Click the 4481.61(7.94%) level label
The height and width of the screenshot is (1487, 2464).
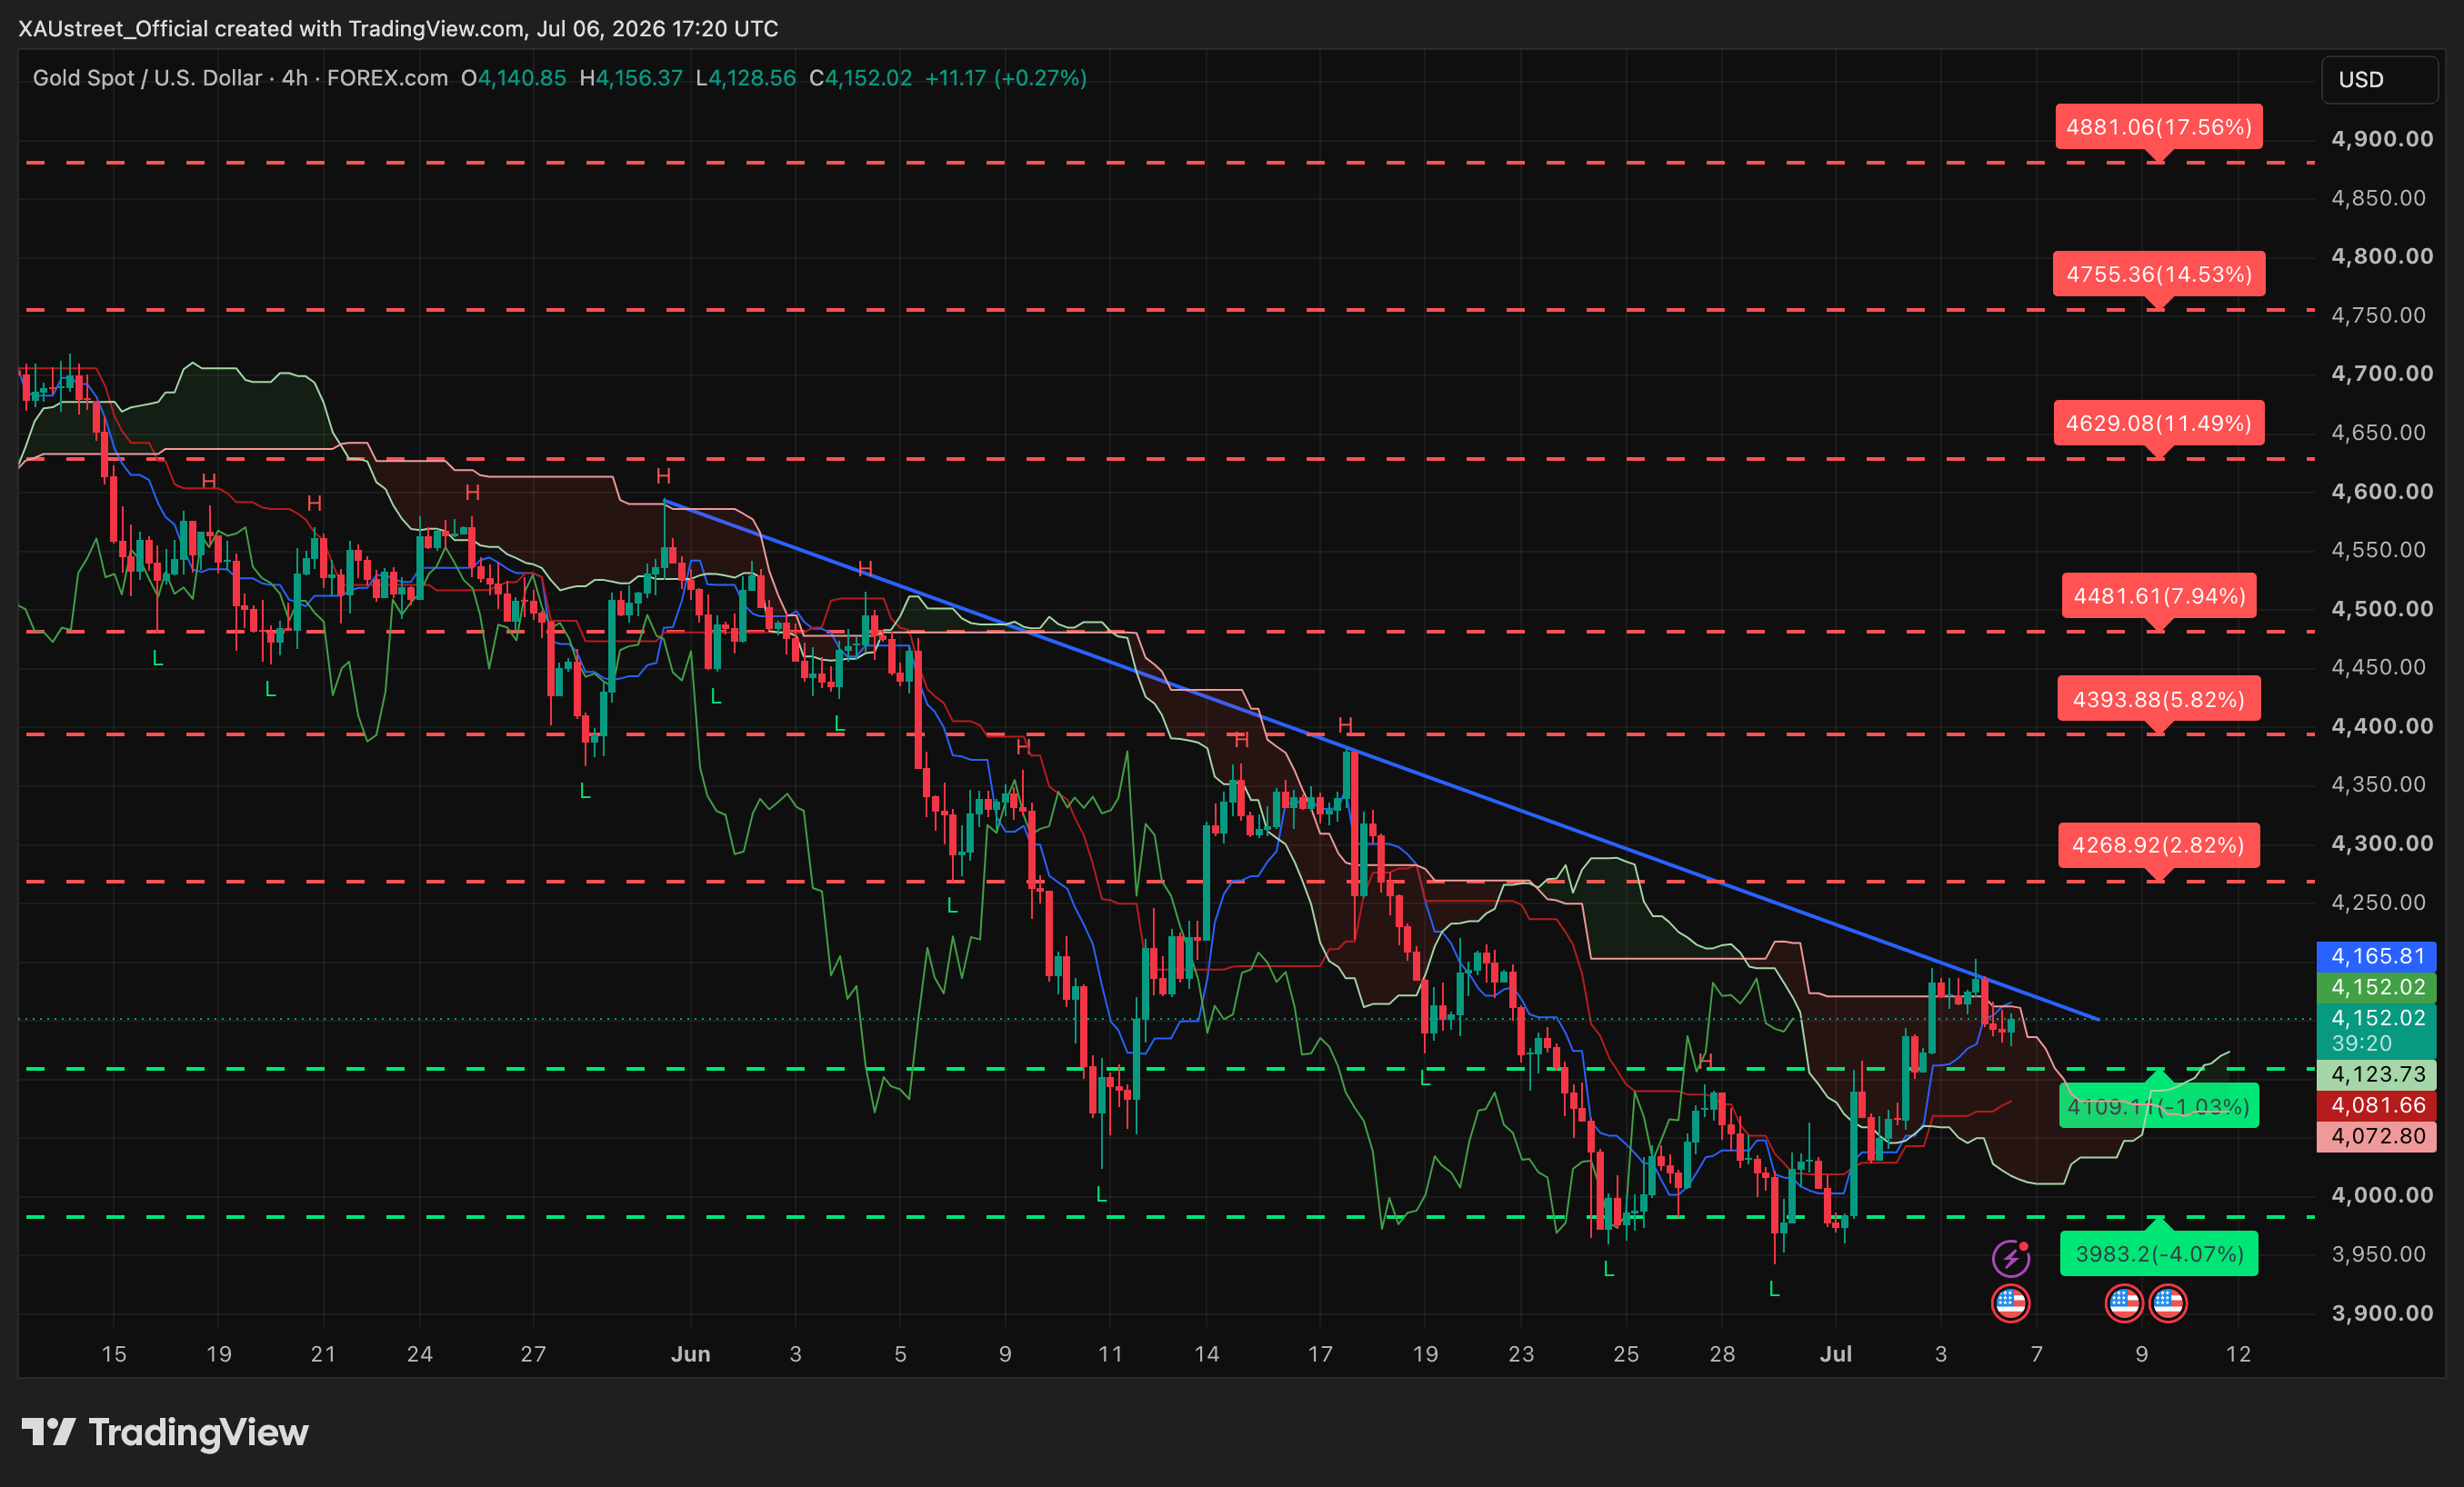coord(2159,596)
